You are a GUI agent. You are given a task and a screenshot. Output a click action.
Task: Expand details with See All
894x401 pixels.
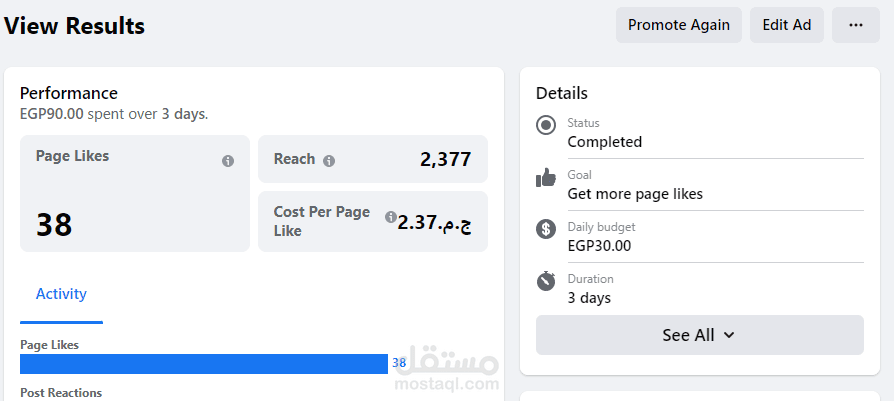[x=700, y=335]
